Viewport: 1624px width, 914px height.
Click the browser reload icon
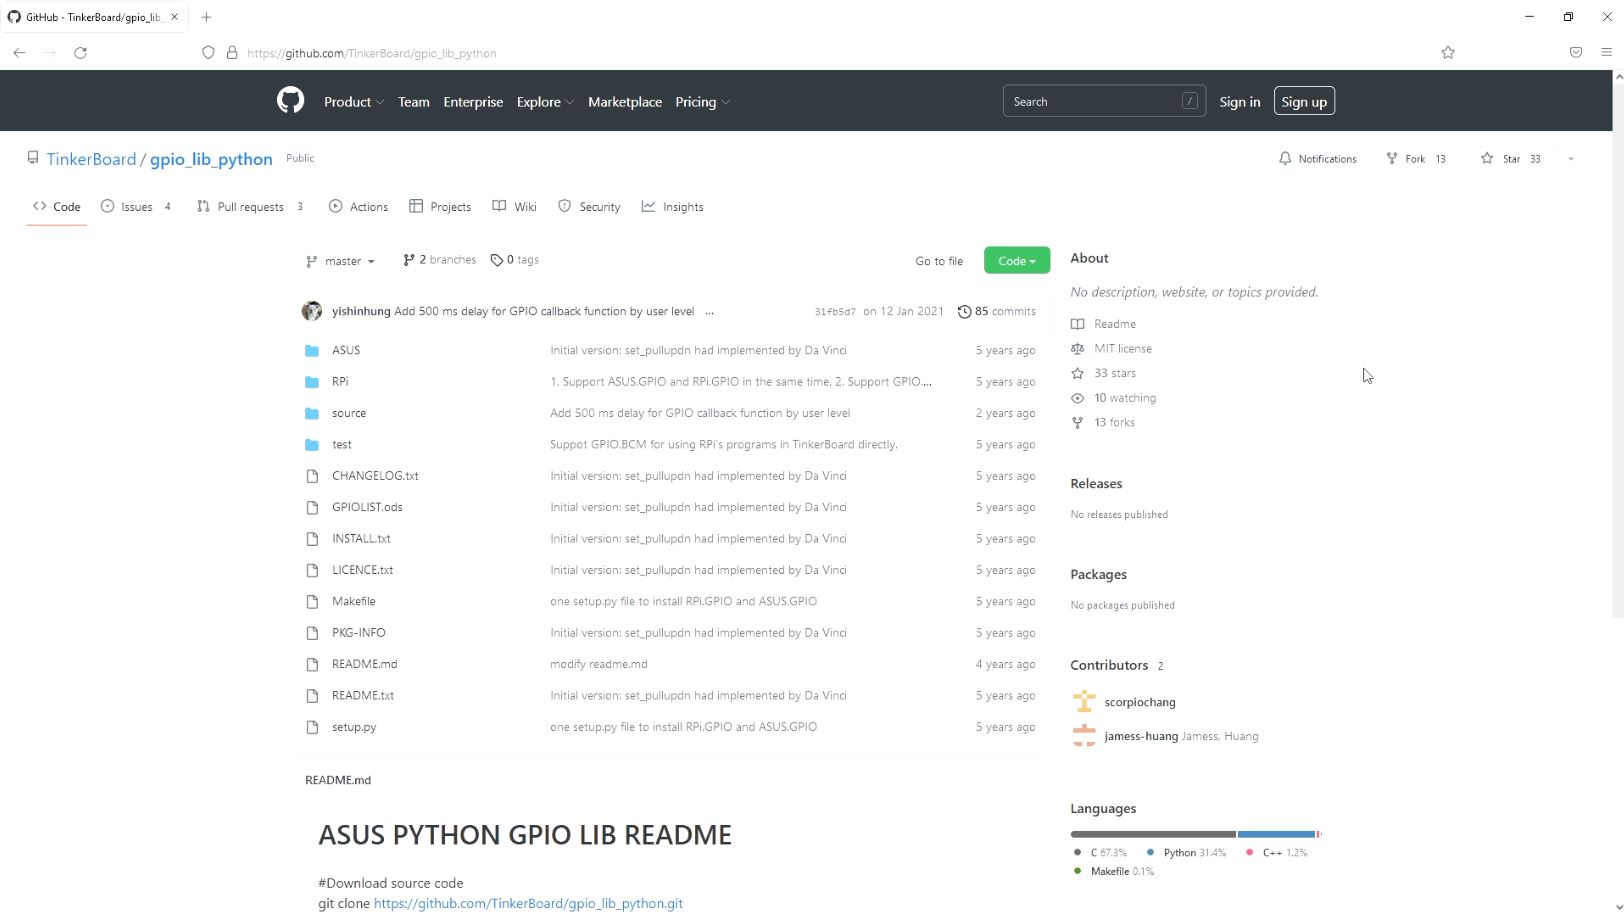click(x=80, y=53)
